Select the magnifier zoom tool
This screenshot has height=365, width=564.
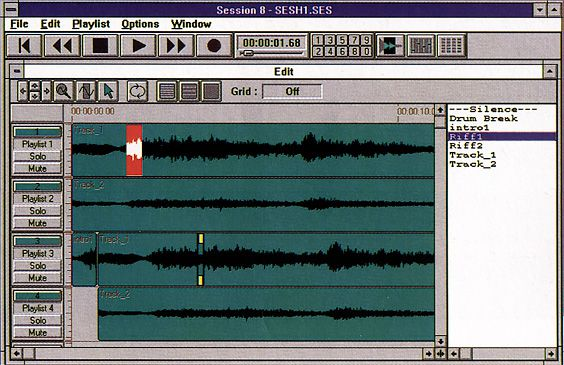pos(63,91)
